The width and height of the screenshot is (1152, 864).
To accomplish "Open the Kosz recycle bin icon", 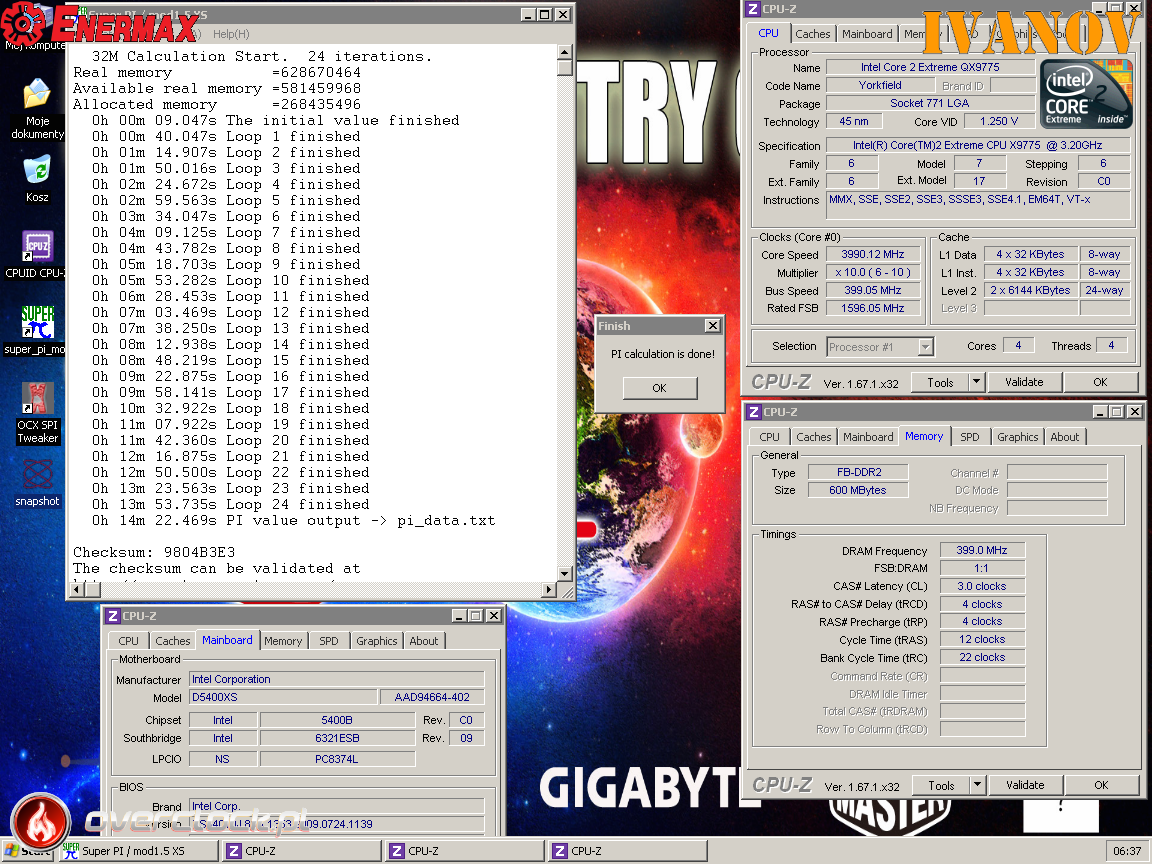I will click(x=37, y=179).
